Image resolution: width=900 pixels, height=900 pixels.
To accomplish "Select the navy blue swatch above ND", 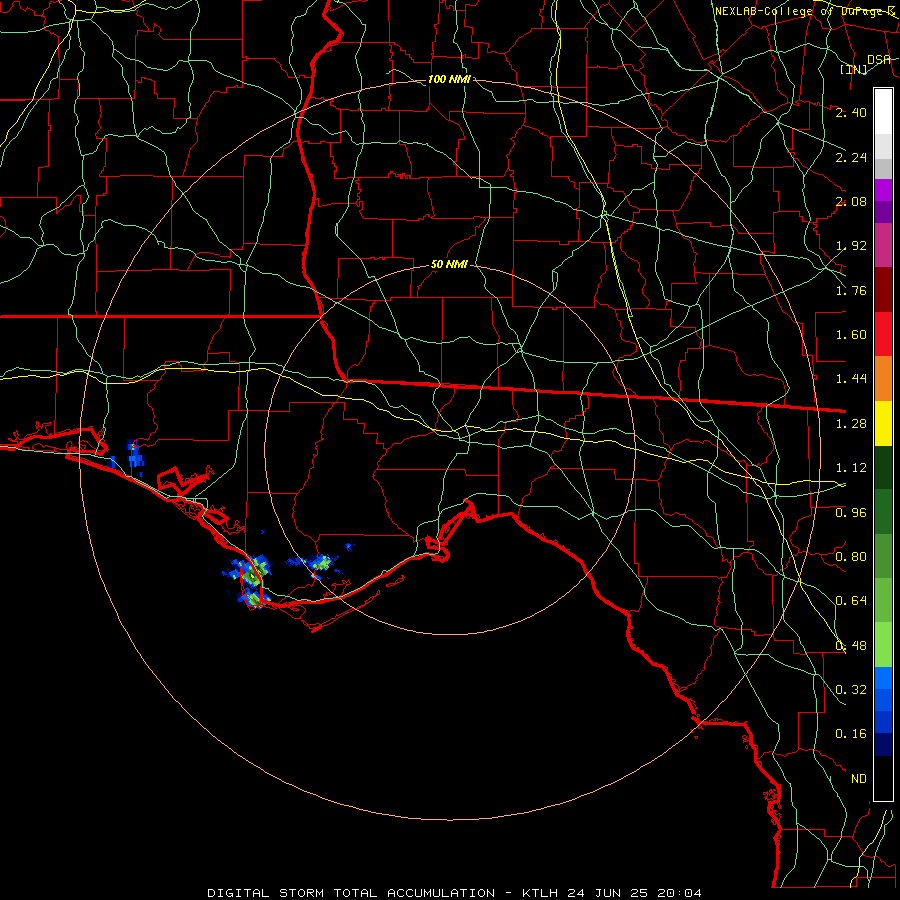I will point(883,745).
